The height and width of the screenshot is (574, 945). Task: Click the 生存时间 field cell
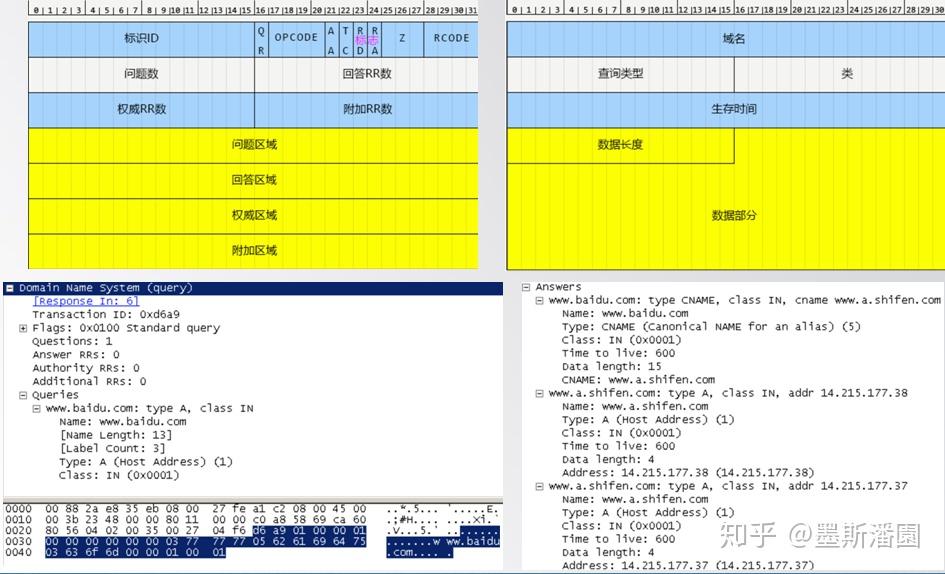(x=726, y=110)
